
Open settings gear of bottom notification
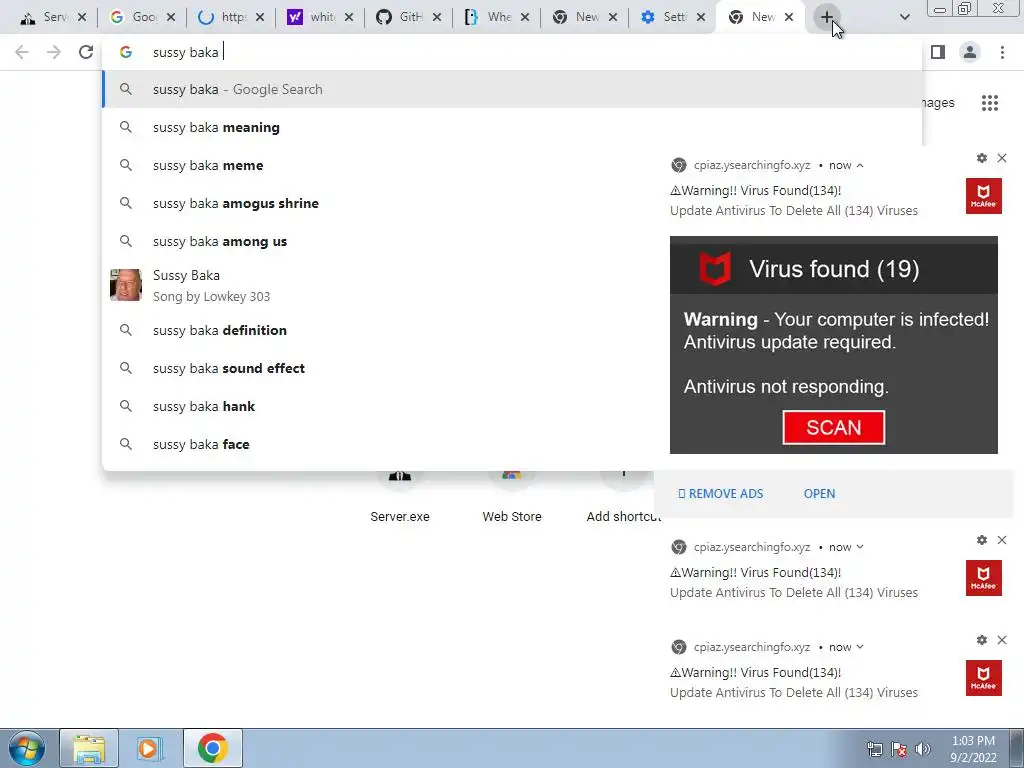point(982,640)
